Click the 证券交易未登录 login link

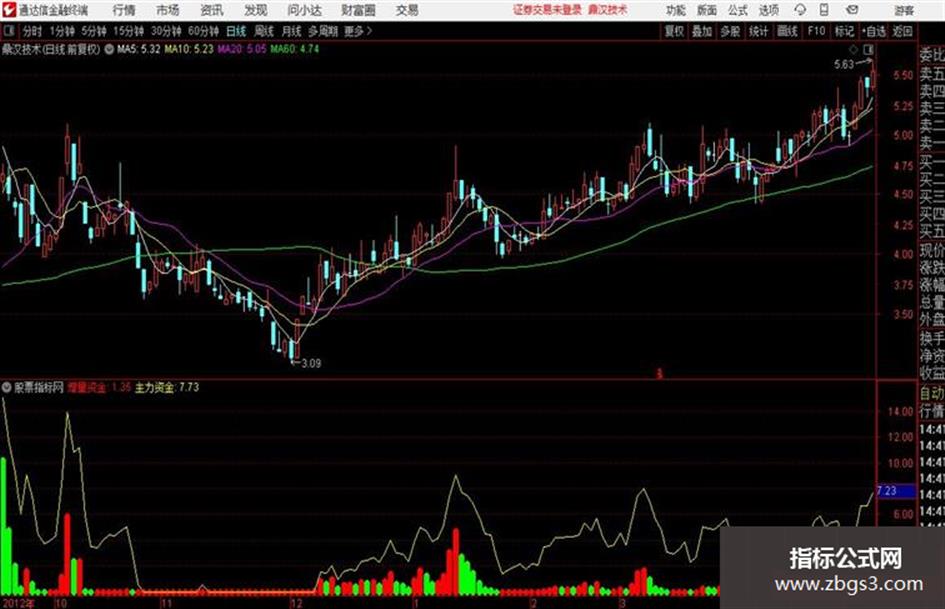click(x=547, y=10)
